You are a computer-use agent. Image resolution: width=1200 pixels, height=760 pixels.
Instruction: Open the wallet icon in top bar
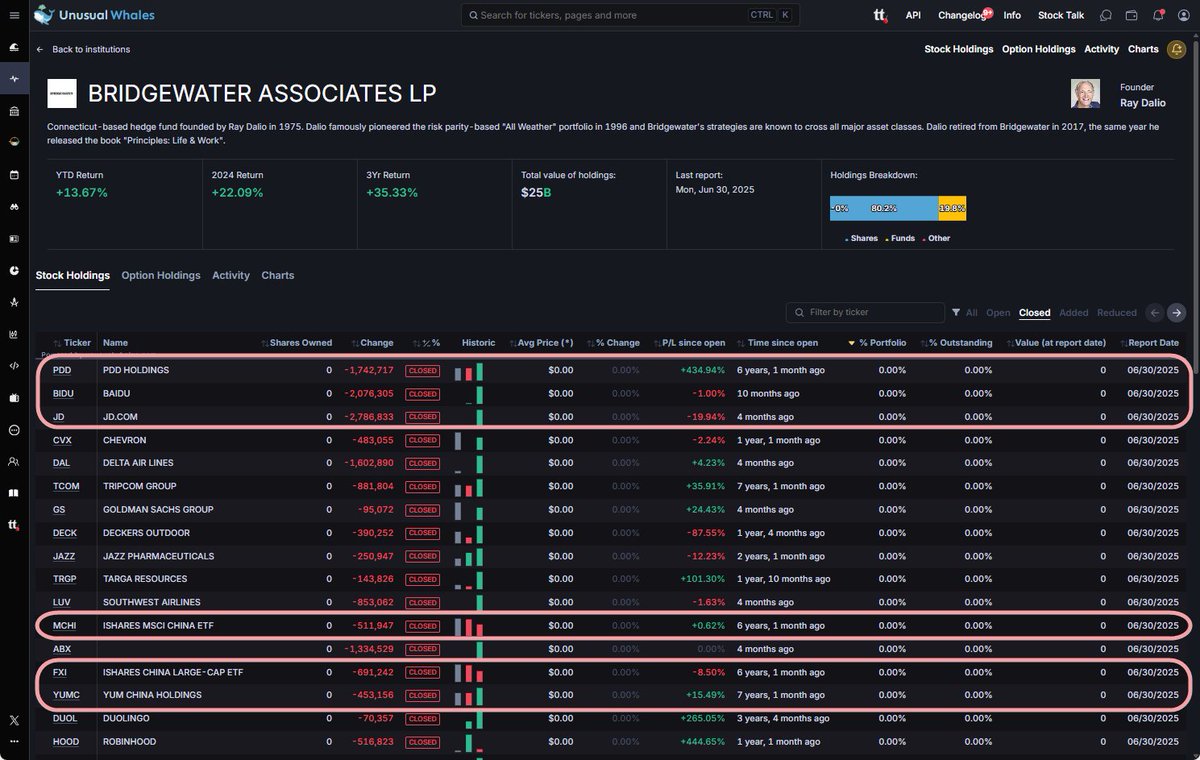1132,15
